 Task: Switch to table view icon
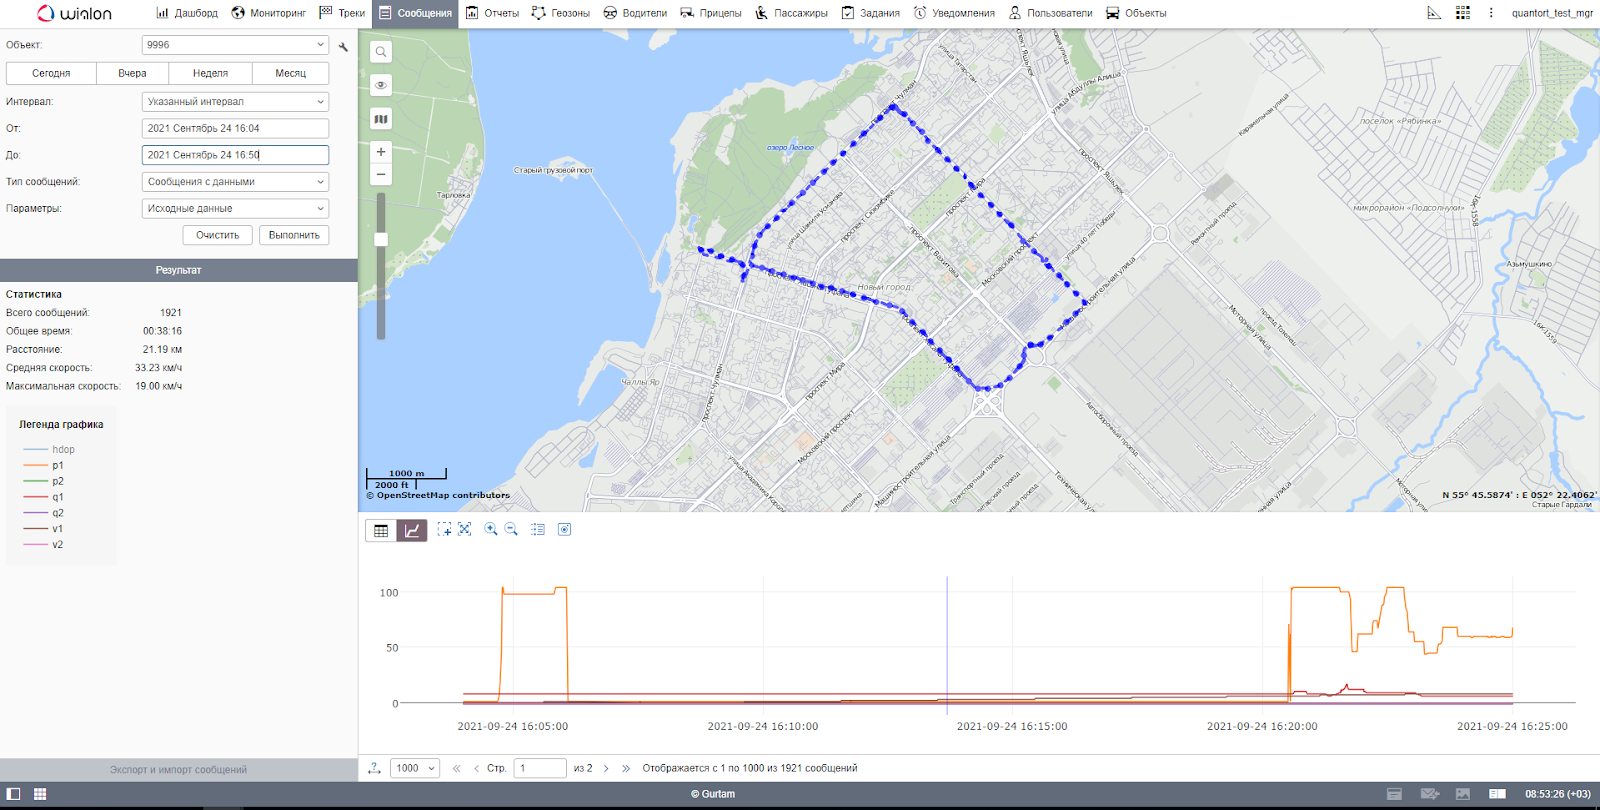click(x=381, y=531)
